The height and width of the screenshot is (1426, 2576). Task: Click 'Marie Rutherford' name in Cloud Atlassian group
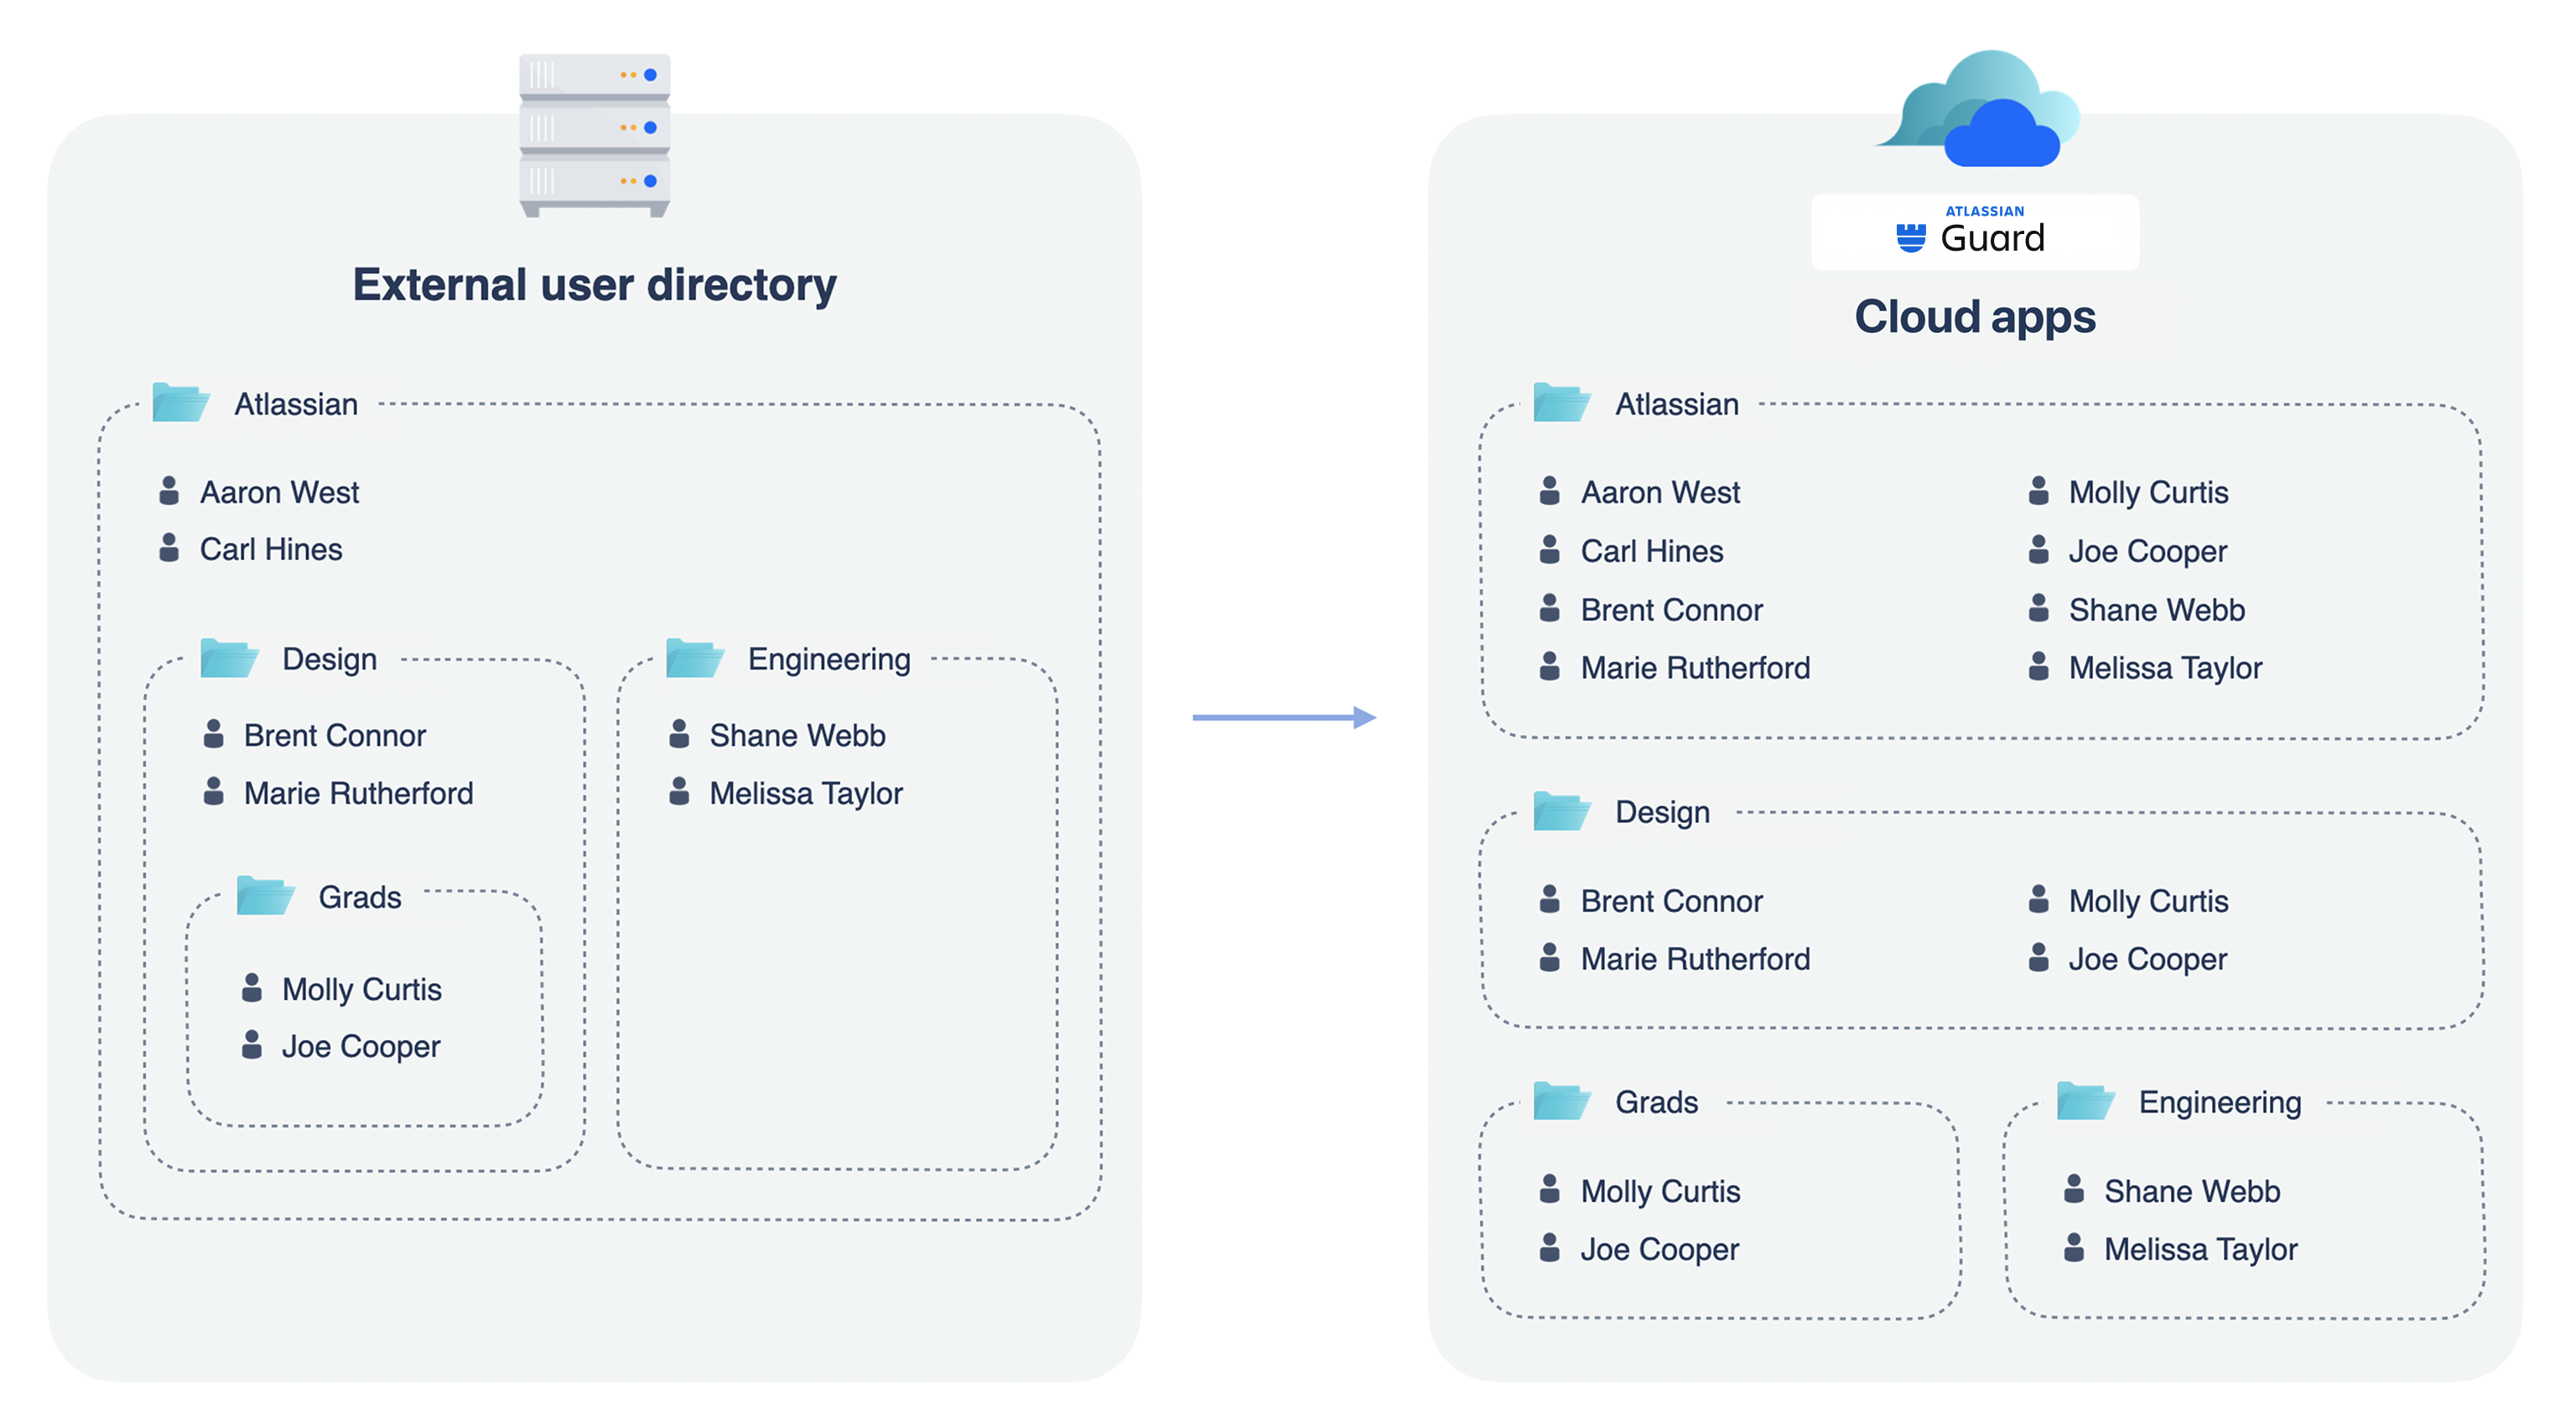point(1695,668)
